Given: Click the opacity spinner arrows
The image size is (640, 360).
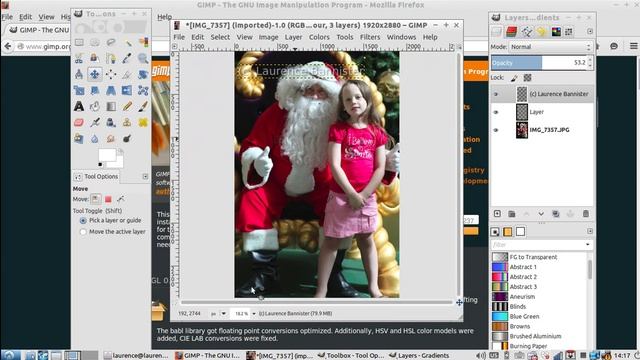Looking at the screenshot, I should 590,62.
